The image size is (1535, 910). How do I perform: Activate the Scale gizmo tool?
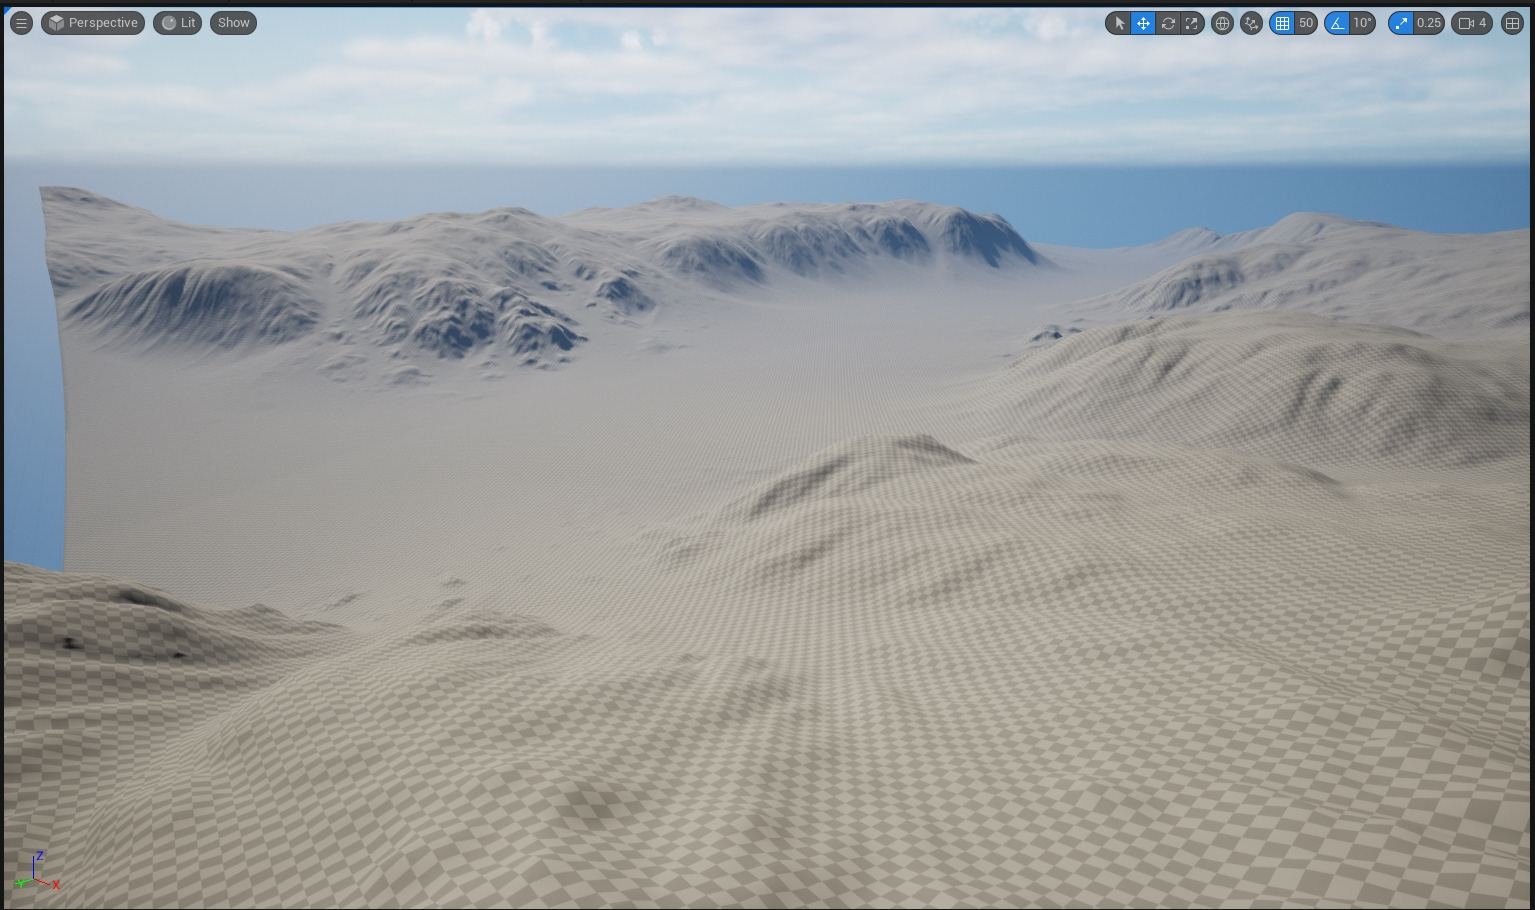click(x=1191, y=23)
